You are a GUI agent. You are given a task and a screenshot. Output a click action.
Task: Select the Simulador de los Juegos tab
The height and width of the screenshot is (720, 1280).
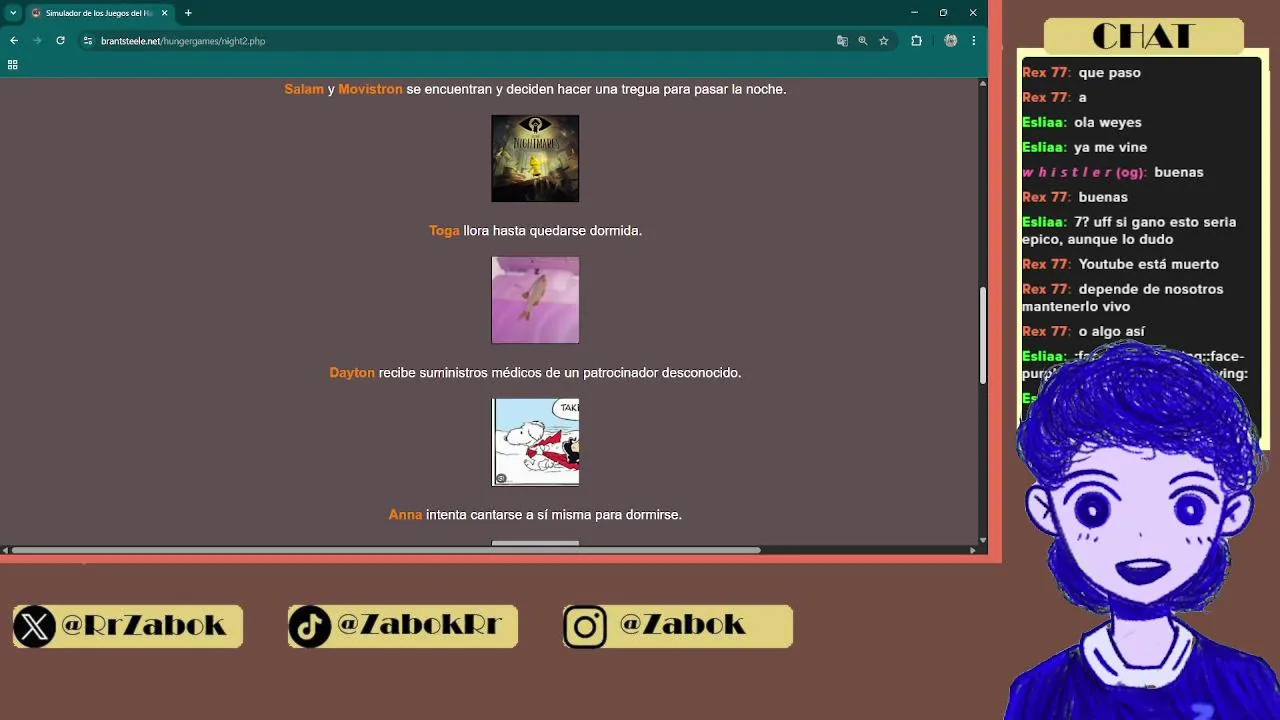99,13
